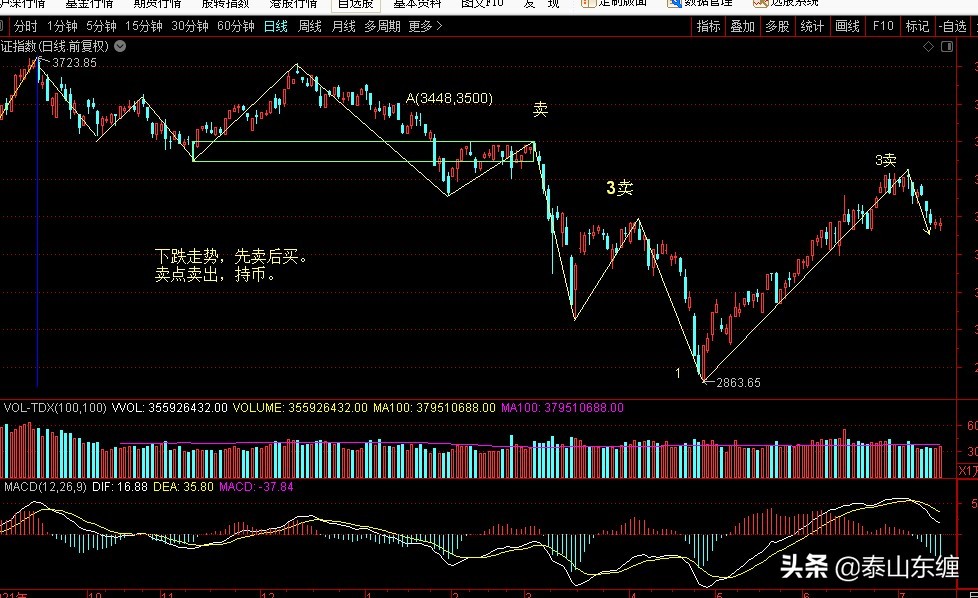Expand 更多 period options
Image resolution: width=978 pixels, height=598 pixels.
coord(425,26)
